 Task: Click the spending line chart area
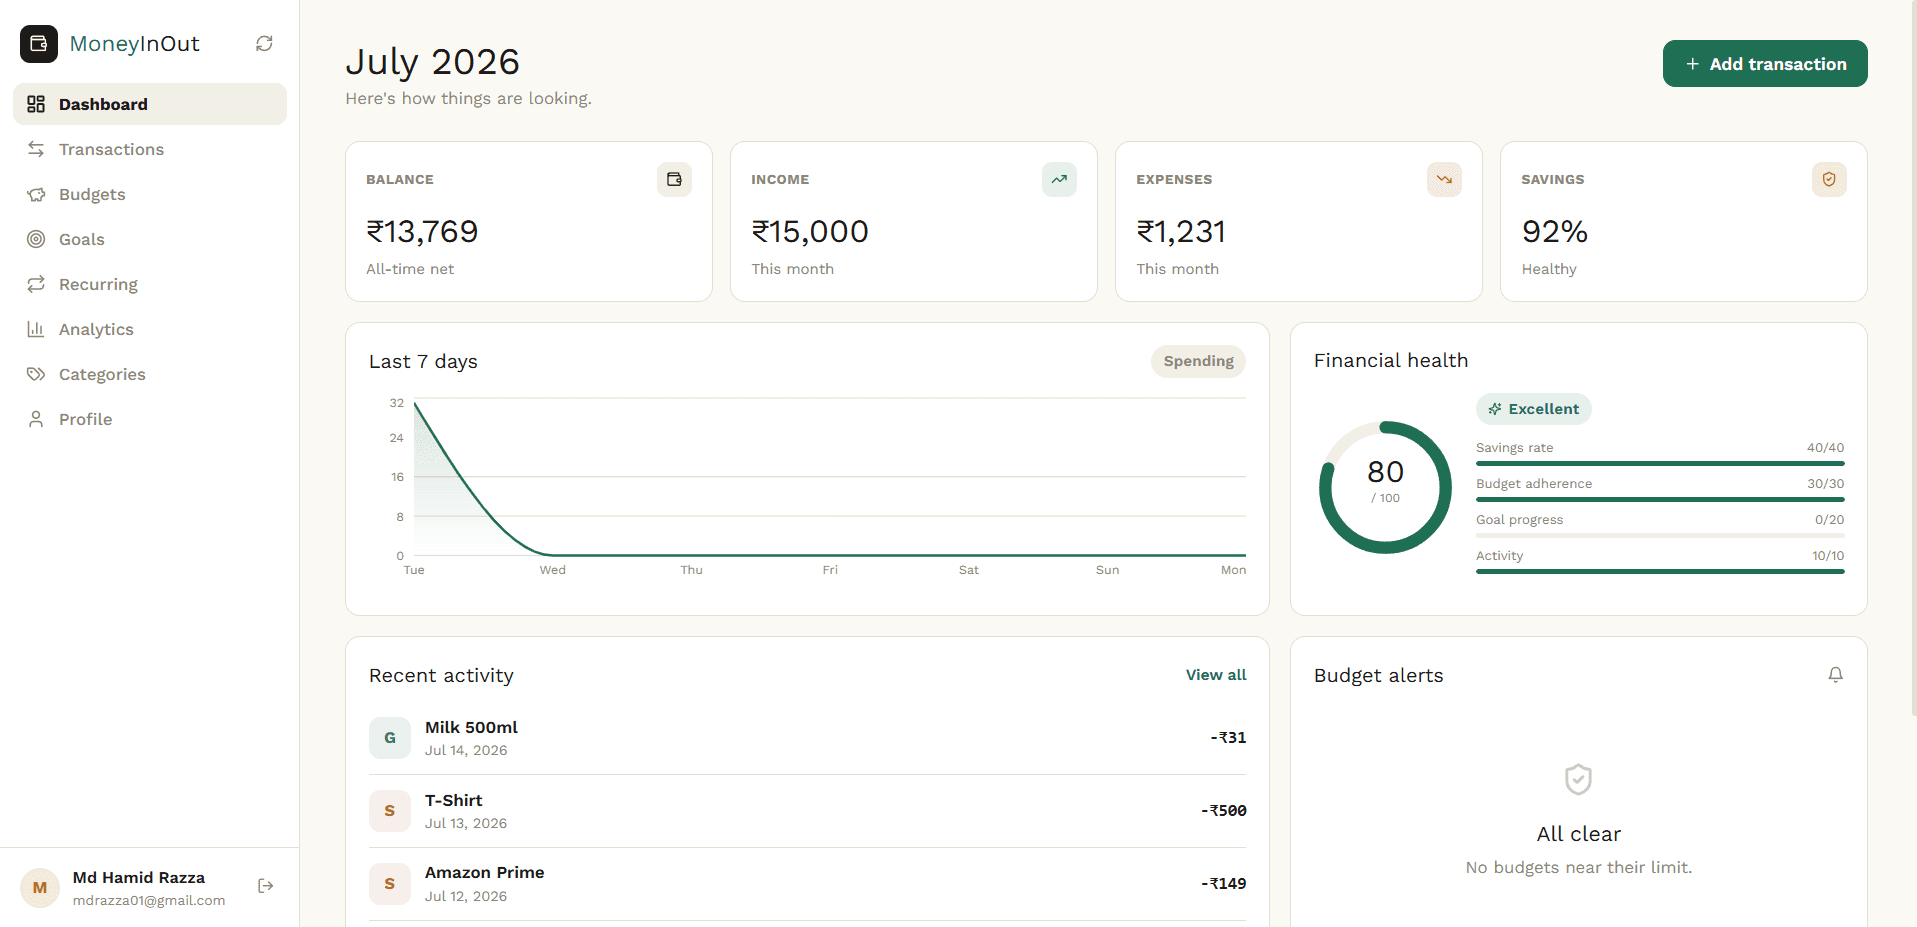pos(830,478)
